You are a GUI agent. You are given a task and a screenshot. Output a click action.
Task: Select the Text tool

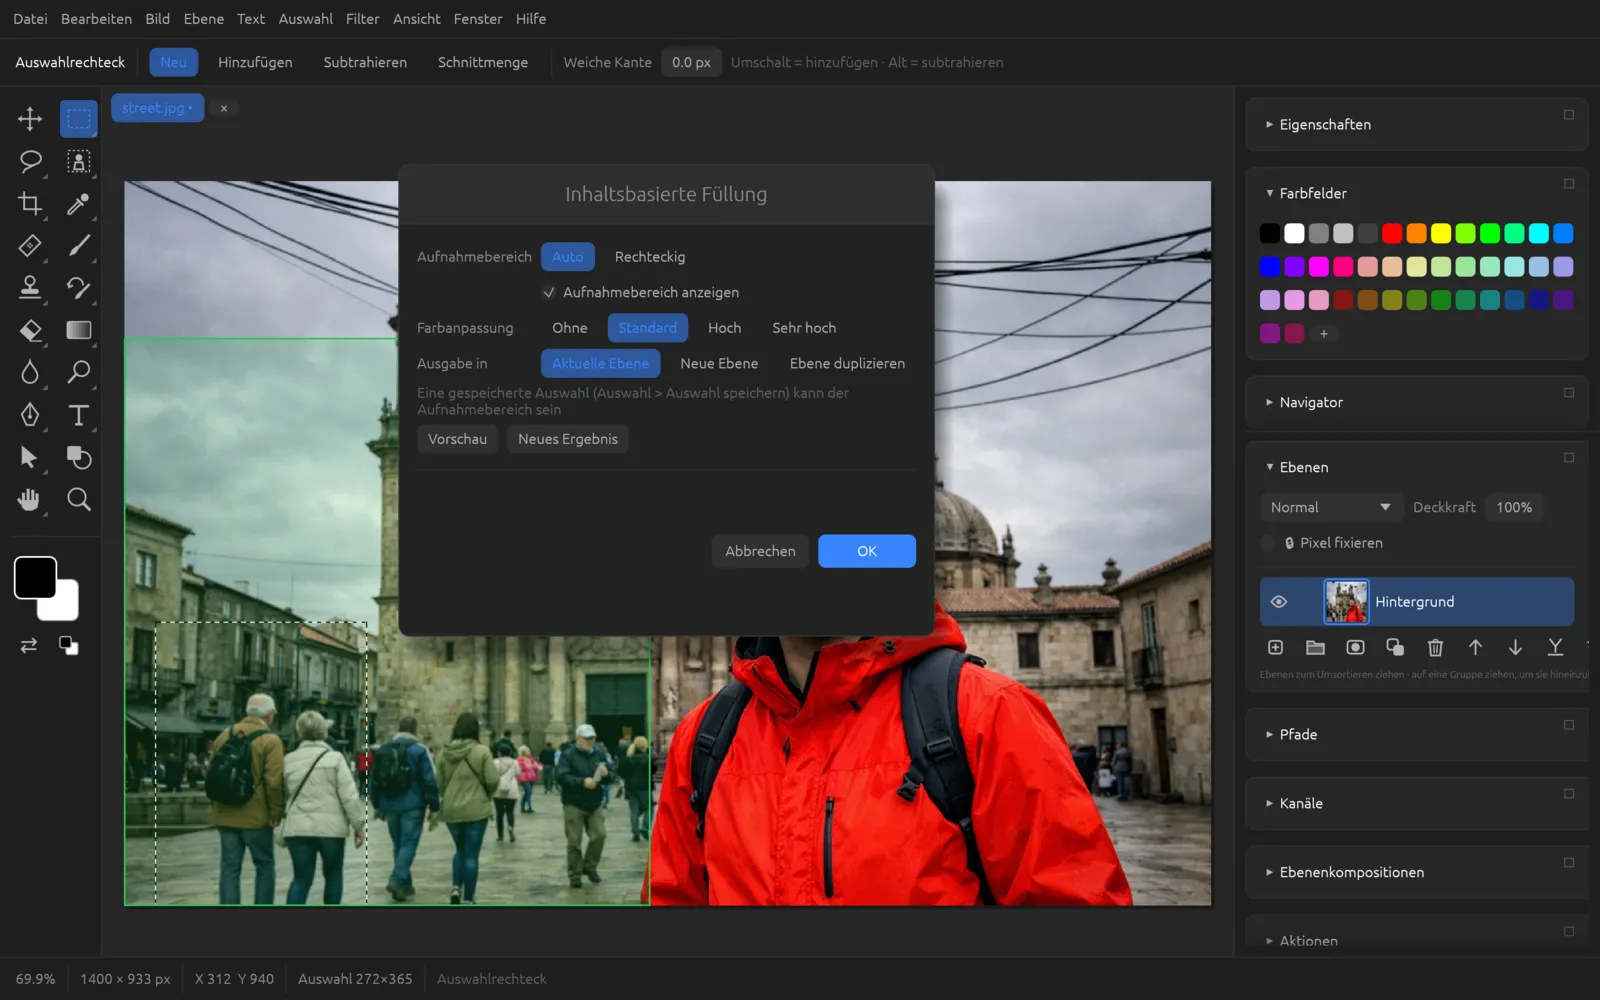tap(78, 415)
